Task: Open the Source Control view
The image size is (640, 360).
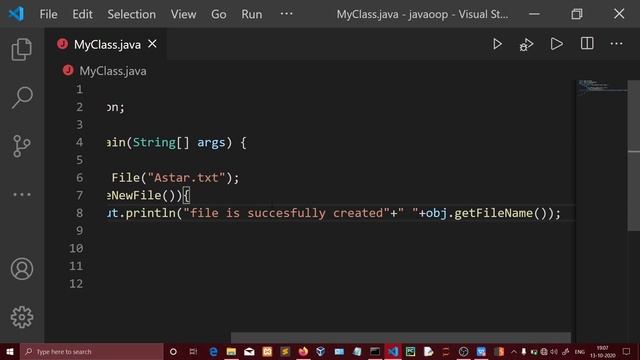Action: point(22,146)
